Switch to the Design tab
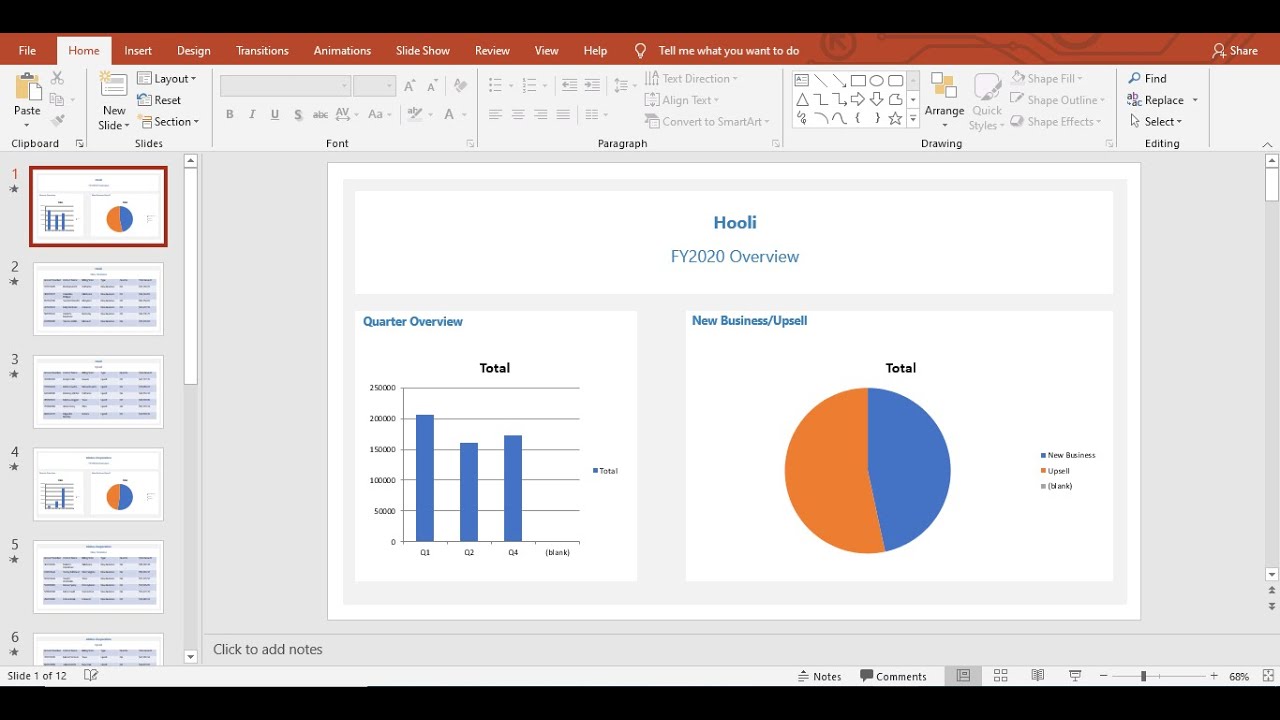 [194, 51]
